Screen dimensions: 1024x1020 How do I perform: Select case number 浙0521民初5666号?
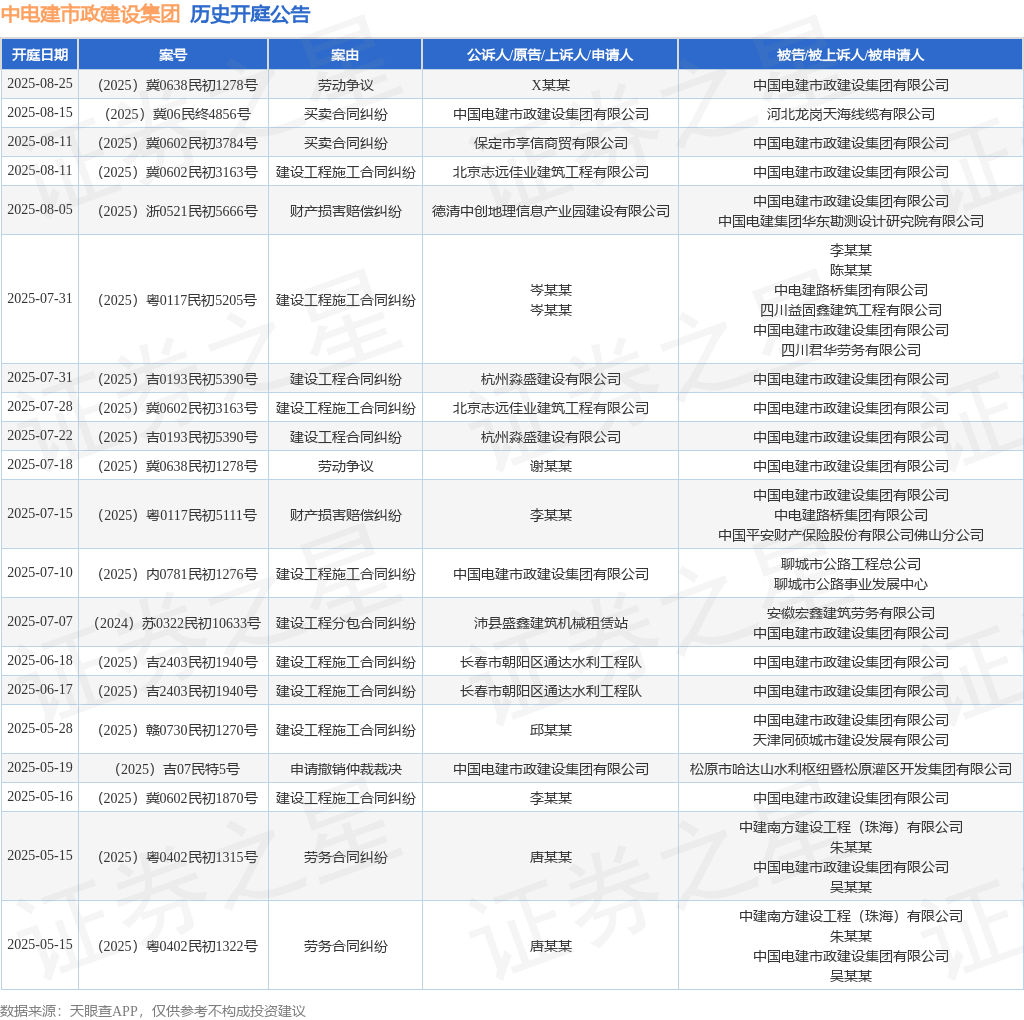(178, 211)
